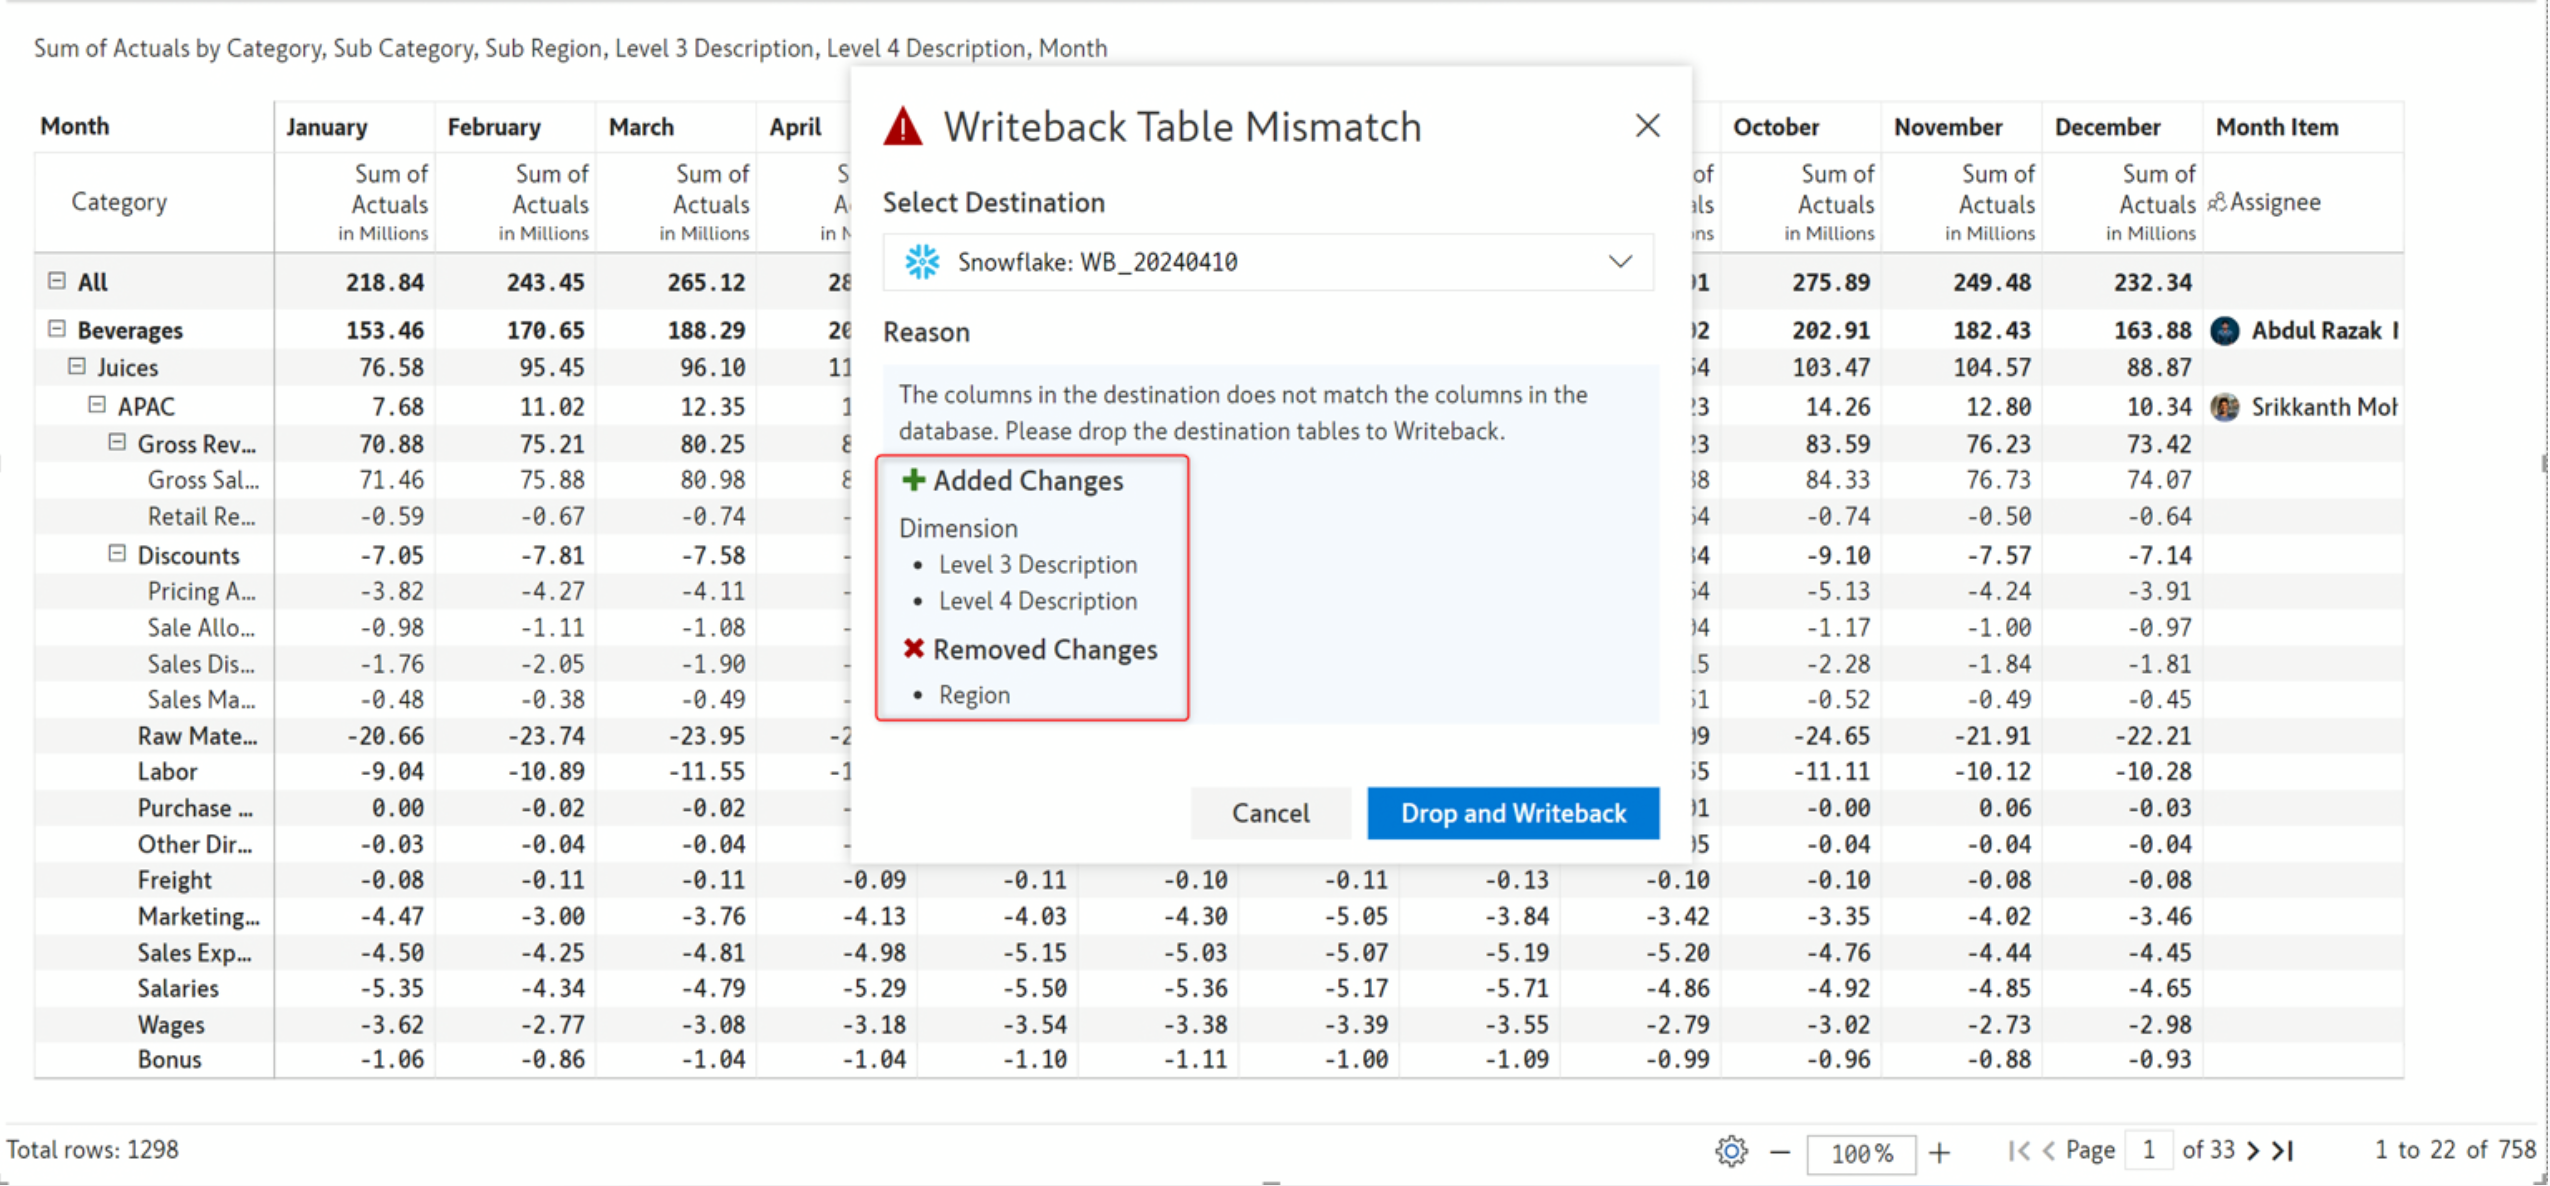Collapse the All row

tap(57, 281)
